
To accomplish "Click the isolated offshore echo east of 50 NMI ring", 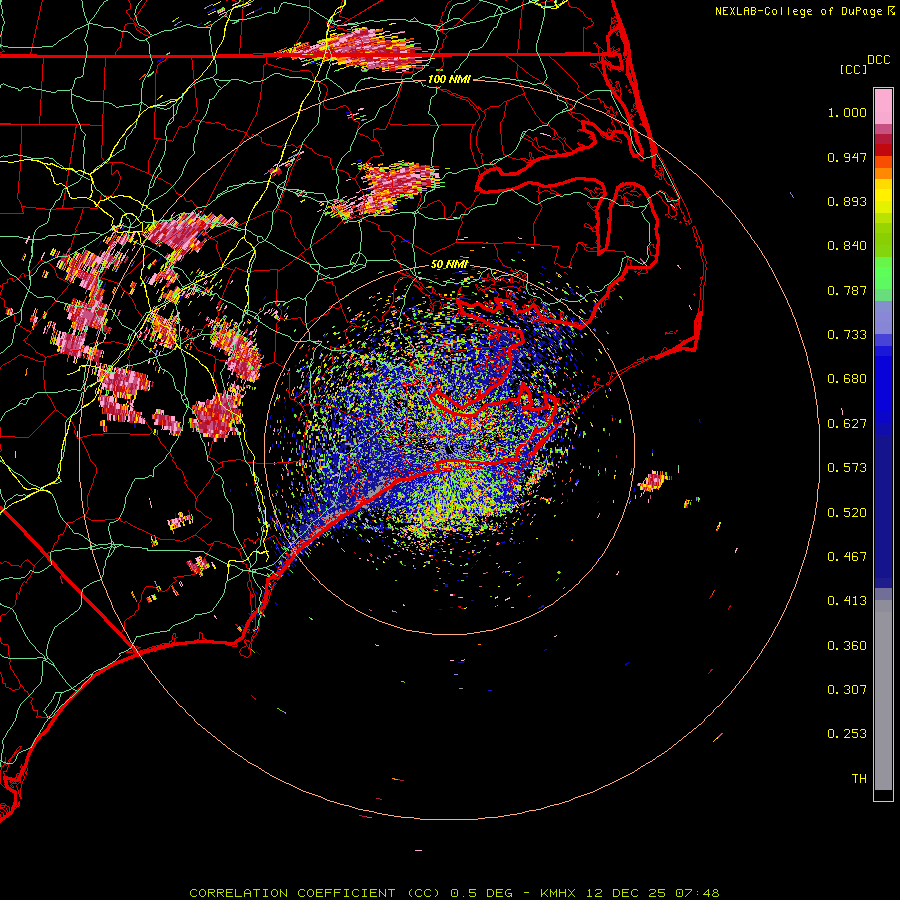I will [654, 480].
